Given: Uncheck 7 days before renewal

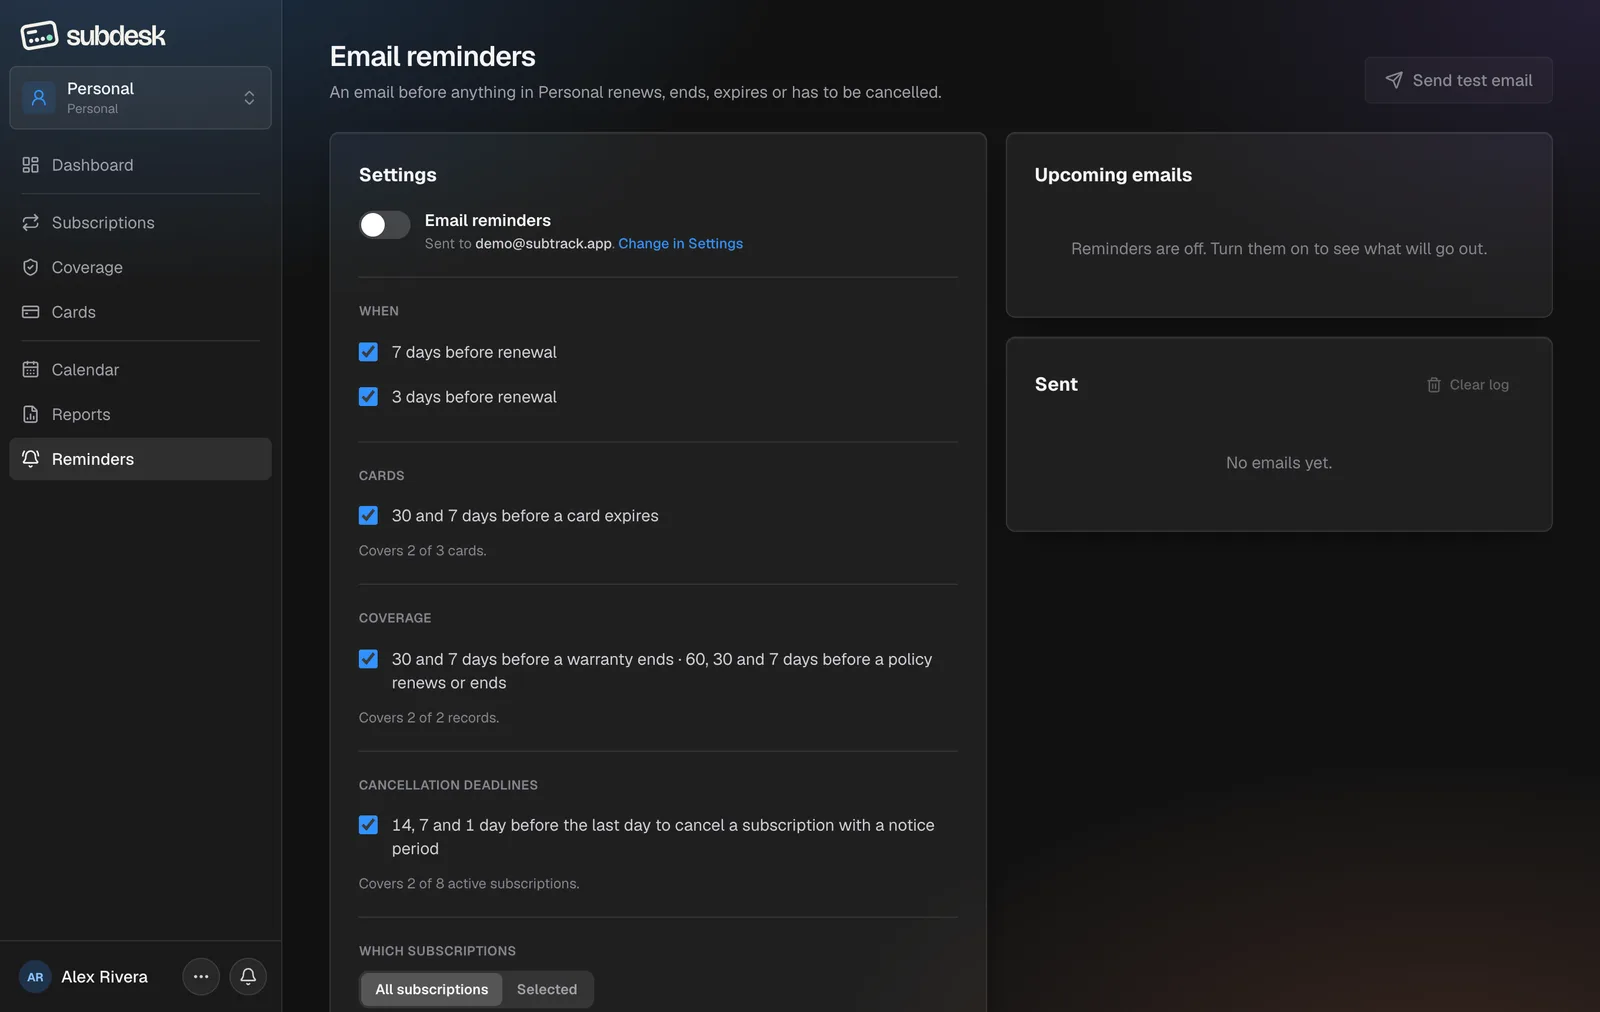Looking at the screenshot, I should (368, 352).
